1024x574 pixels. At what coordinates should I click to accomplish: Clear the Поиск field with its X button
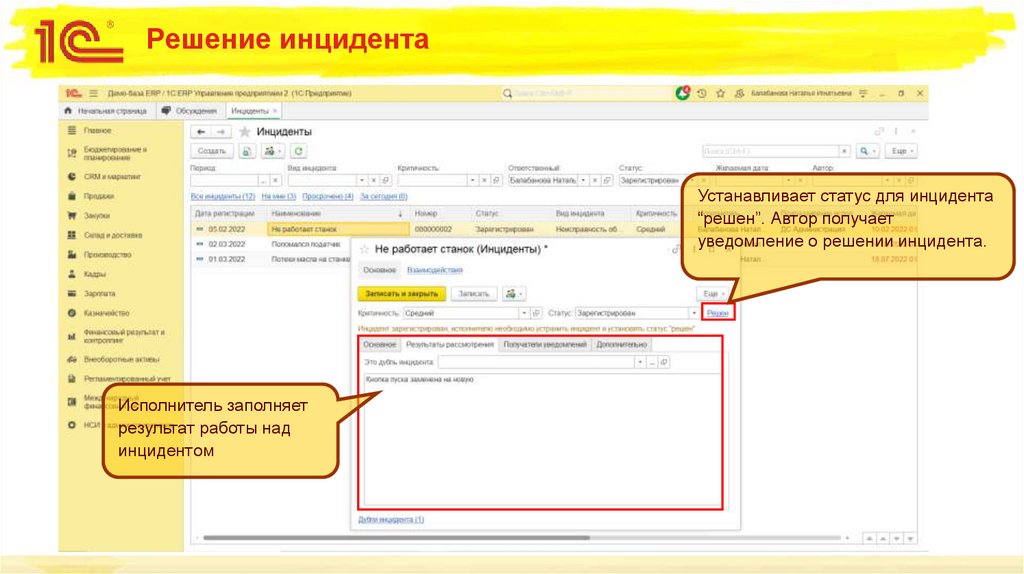[x=844, y=151]
